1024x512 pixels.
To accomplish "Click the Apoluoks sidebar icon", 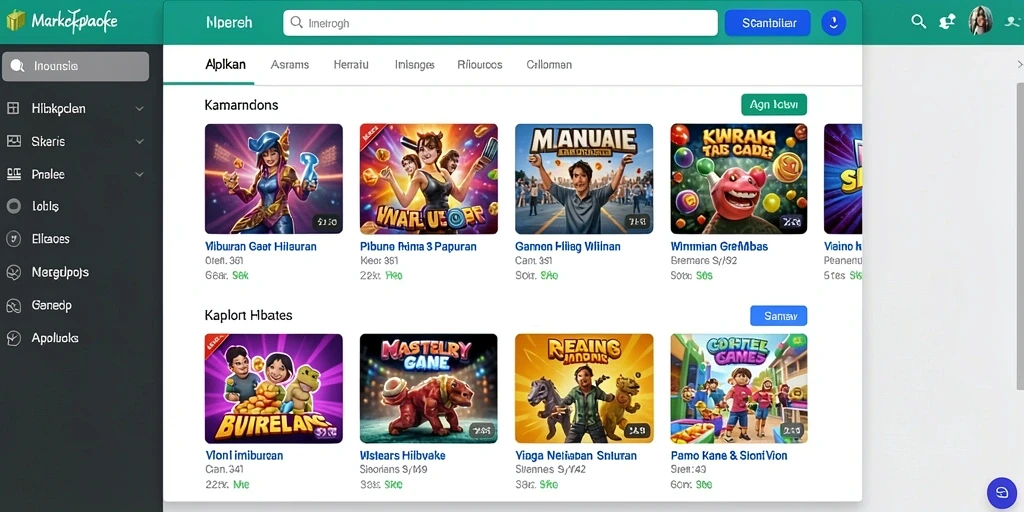I will [14, 338].
